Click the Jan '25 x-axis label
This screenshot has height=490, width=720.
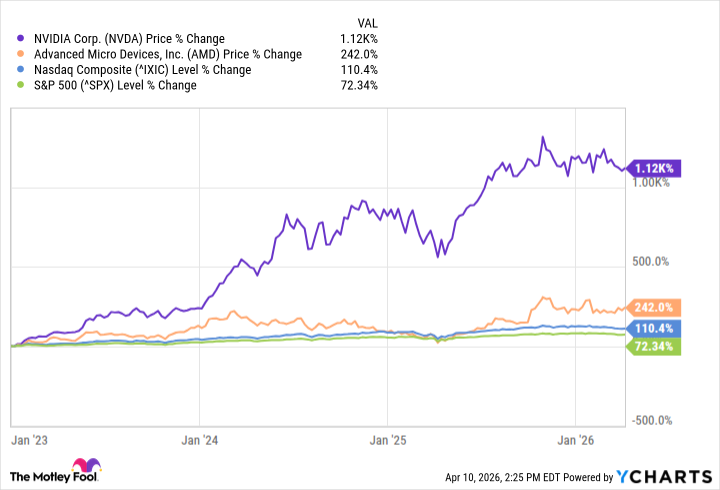388,440
